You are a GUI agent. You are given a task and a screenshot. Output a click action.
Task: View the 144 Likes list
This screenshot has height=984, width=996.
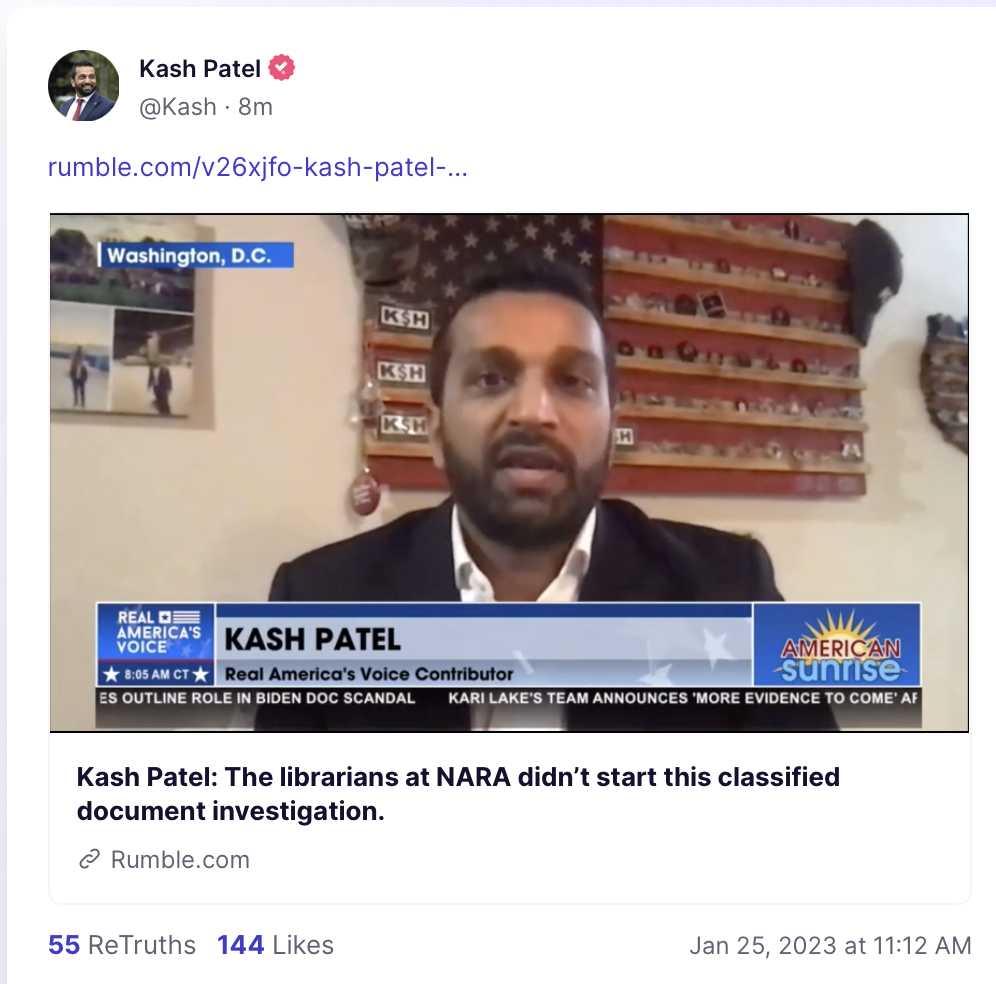275,945
